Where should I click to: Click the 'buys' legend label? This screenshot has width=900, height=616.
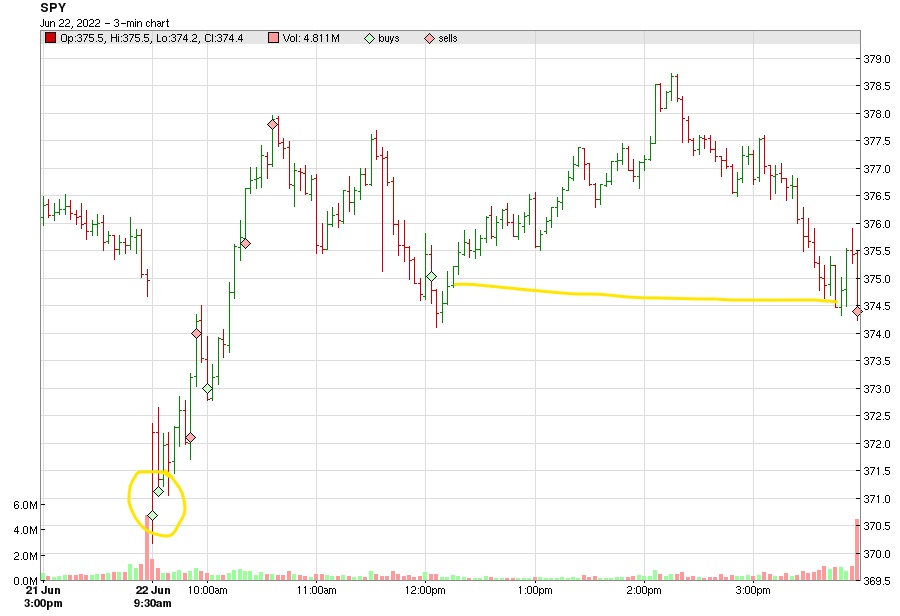(x=389, y=38)
